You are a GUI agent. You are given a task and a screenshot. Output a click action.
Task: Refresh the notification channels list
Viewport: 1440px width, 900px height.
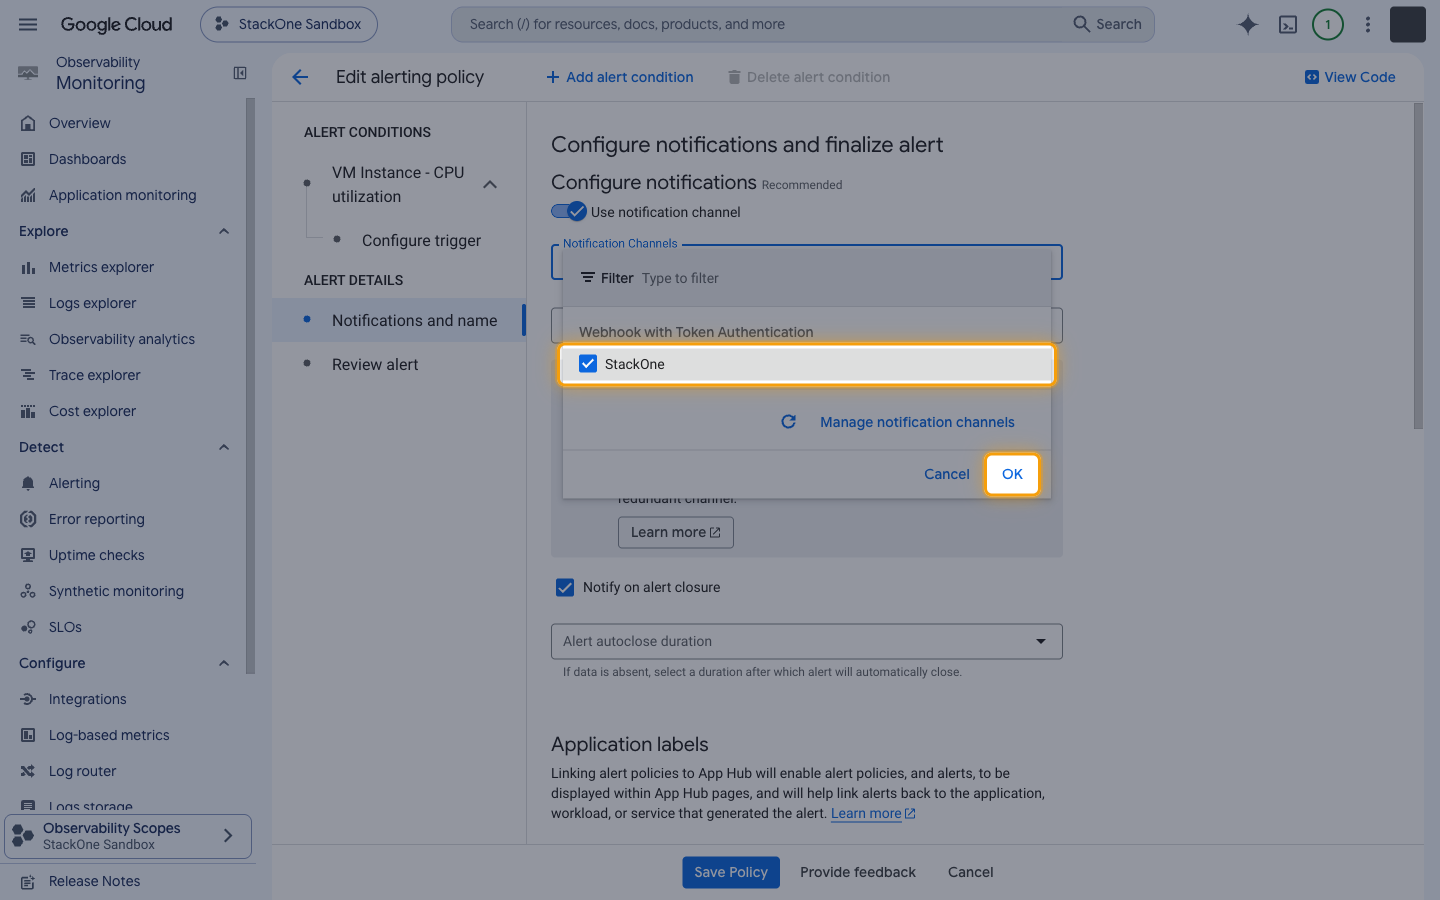(x=789, y=422)
